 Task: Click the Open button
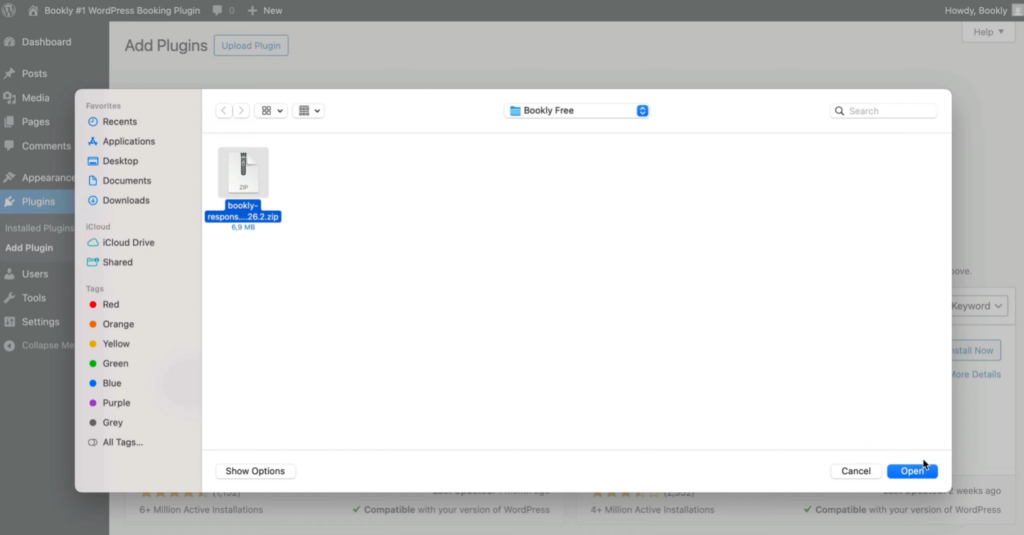[912, 471]
